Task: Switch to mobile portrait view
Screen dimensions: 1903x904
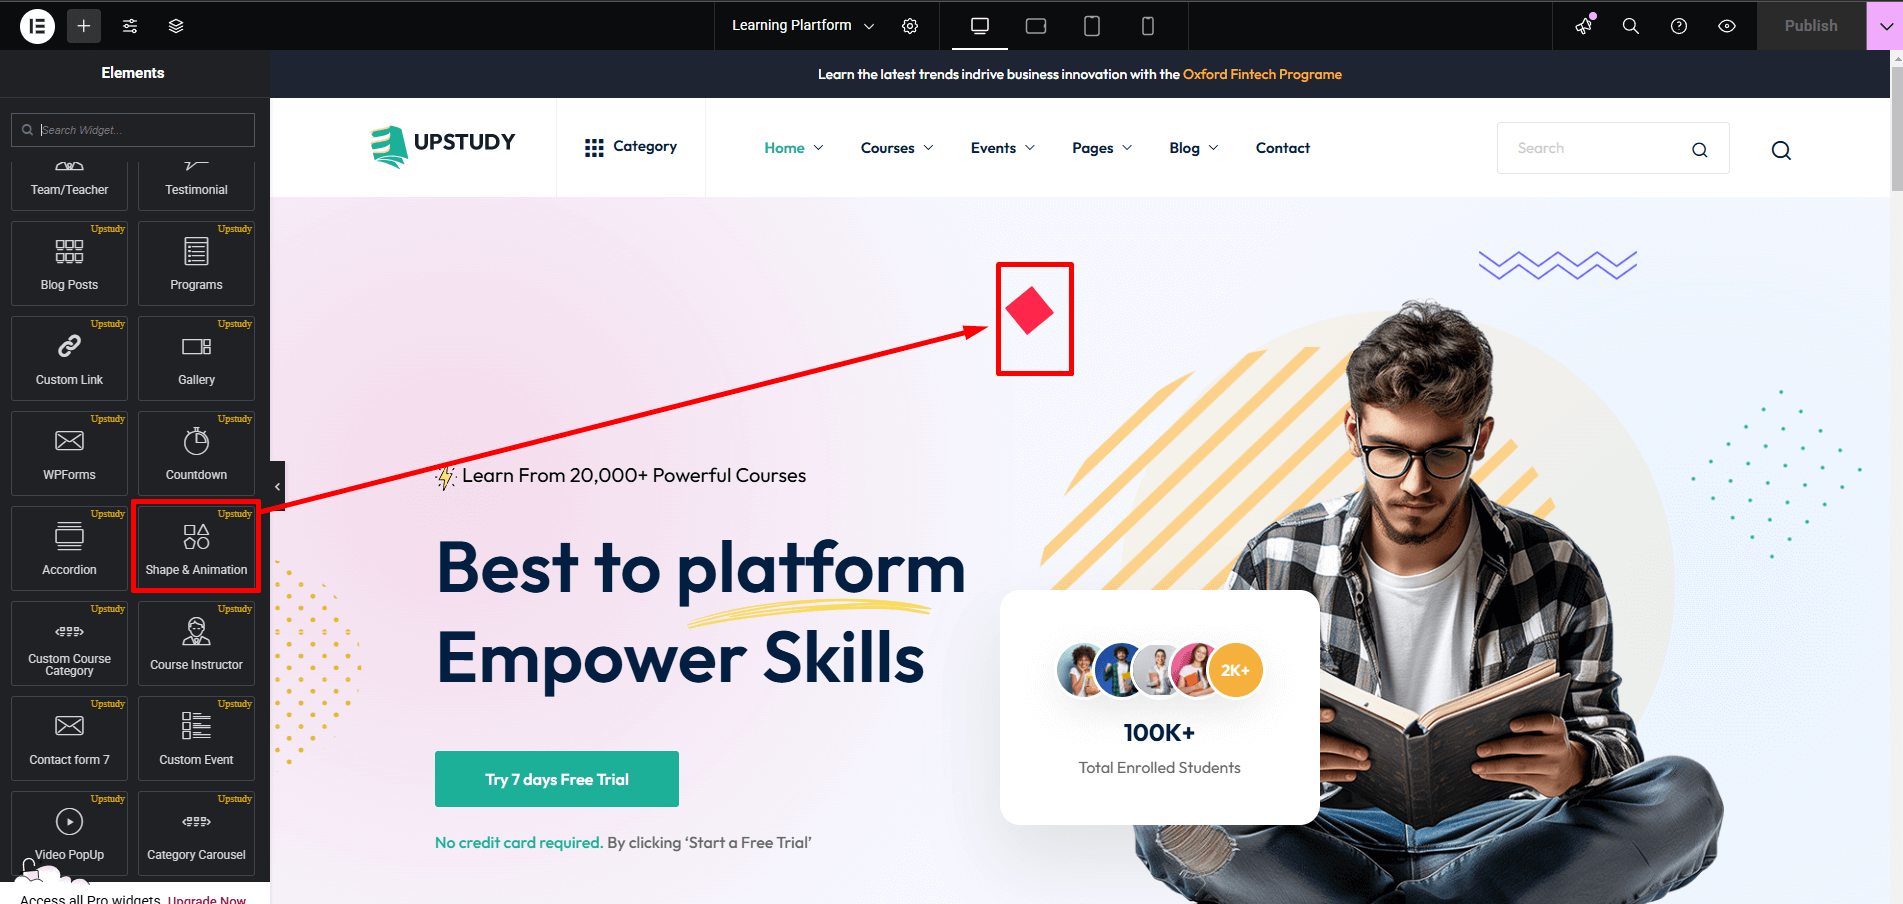Action: [x=1148, y=26]
